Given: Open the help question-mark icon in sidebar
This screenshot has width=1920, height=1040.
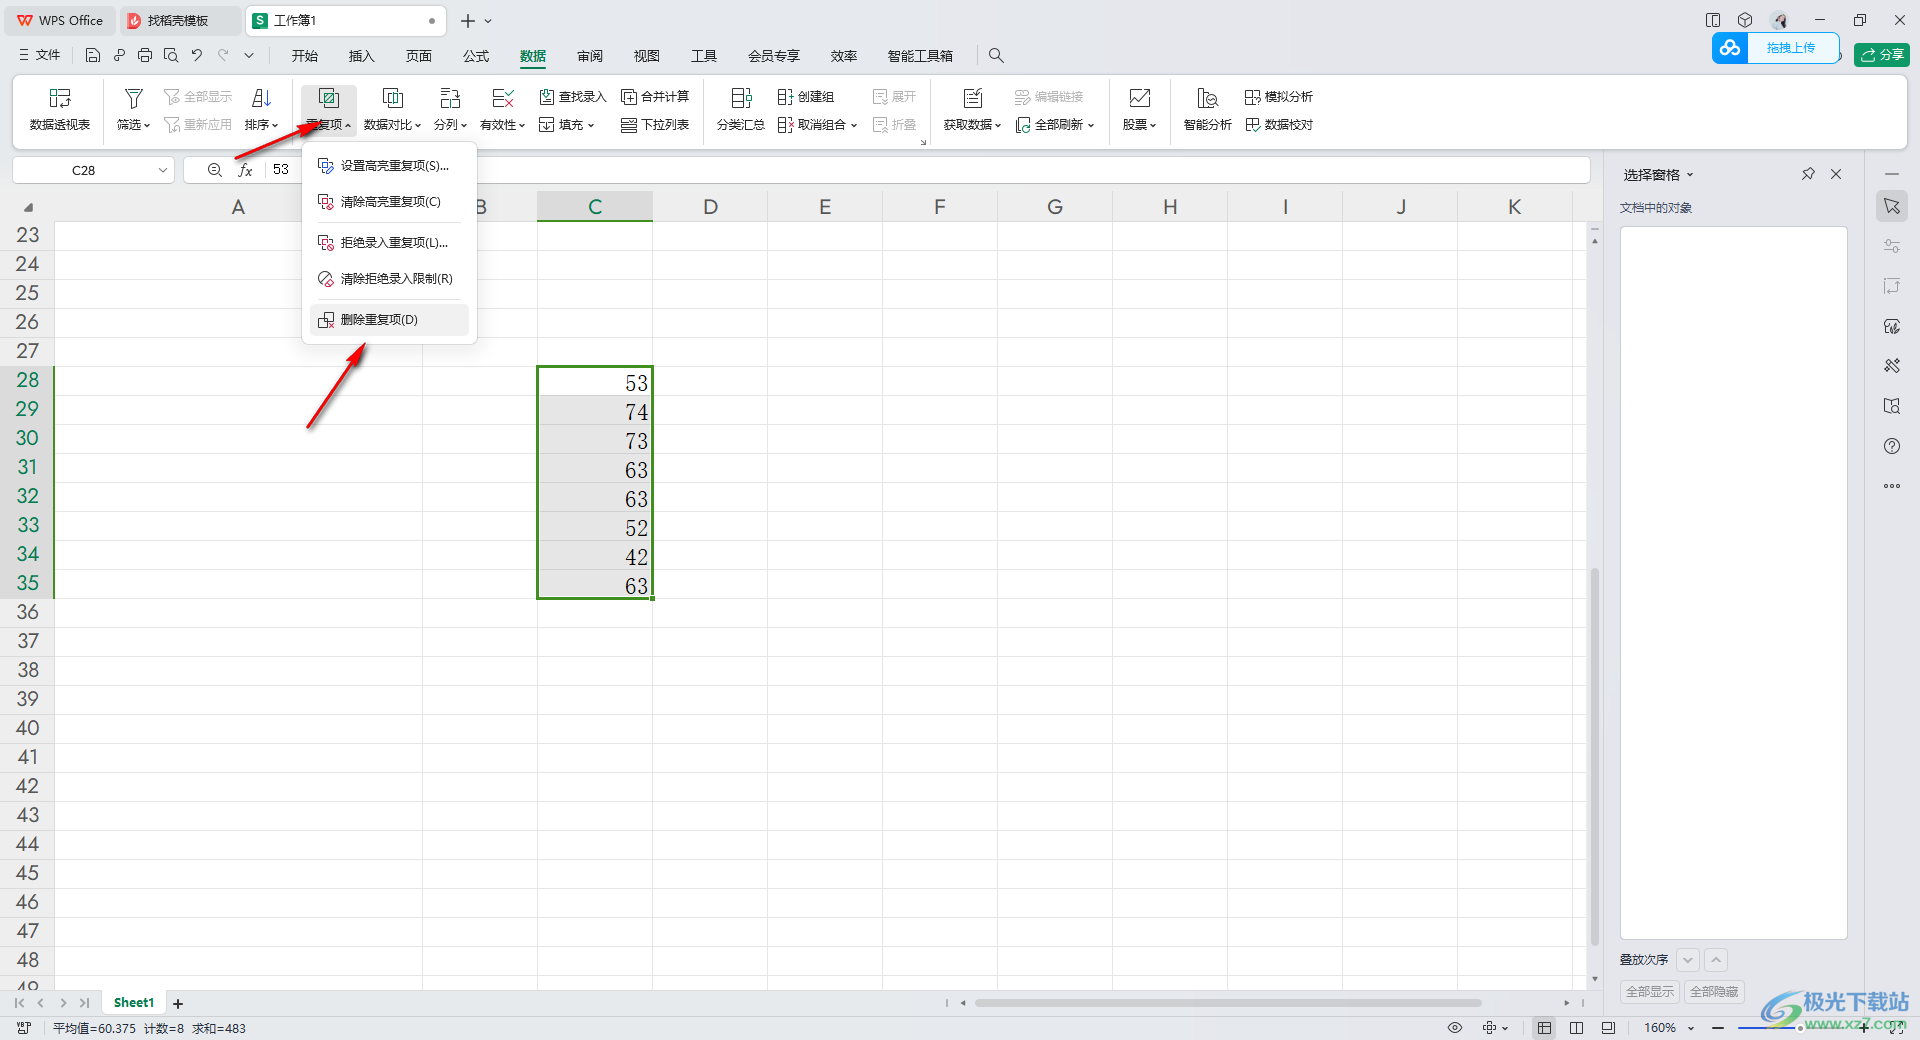Looking at the screenshot, I should 1892,446.
